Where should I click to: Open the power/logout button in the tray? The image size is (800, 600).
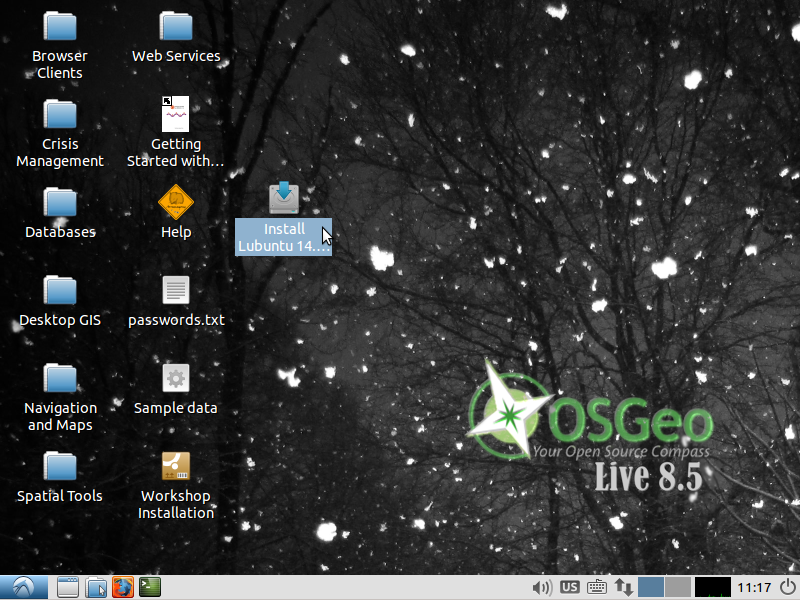(x=788, y=587)
